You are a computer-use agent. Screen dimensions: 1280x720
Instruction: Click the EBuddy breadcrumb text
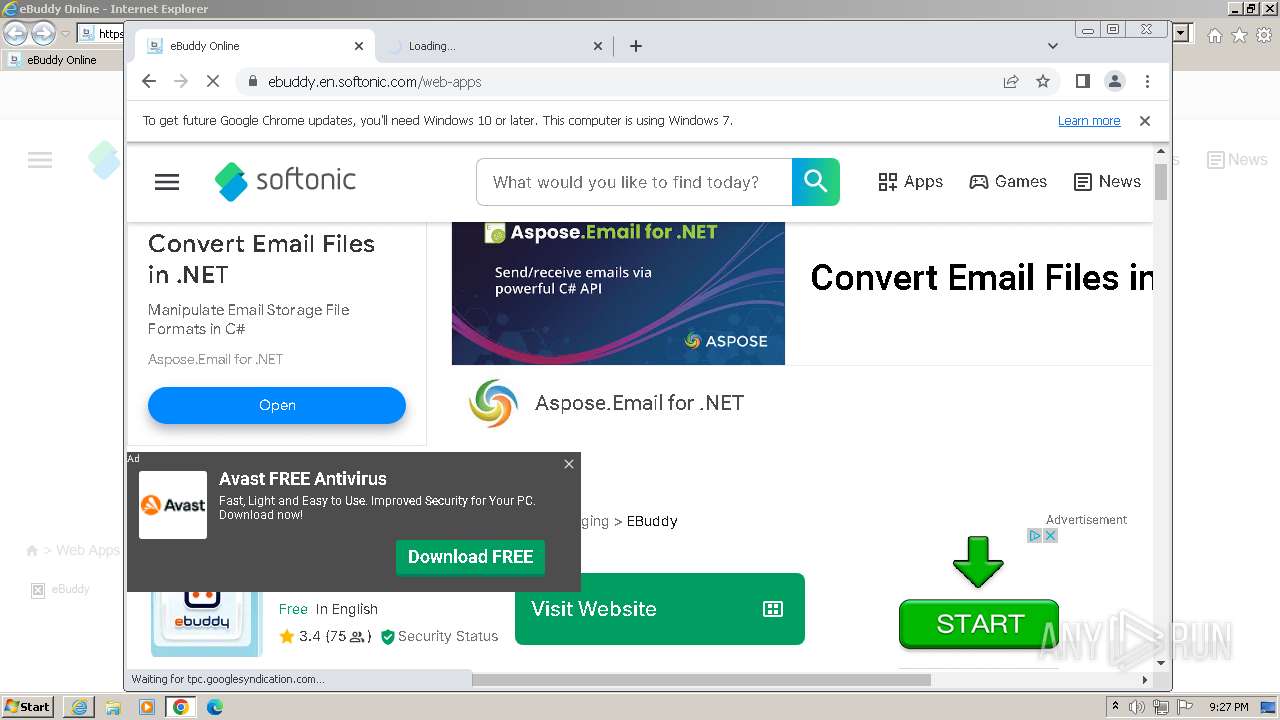652,521
